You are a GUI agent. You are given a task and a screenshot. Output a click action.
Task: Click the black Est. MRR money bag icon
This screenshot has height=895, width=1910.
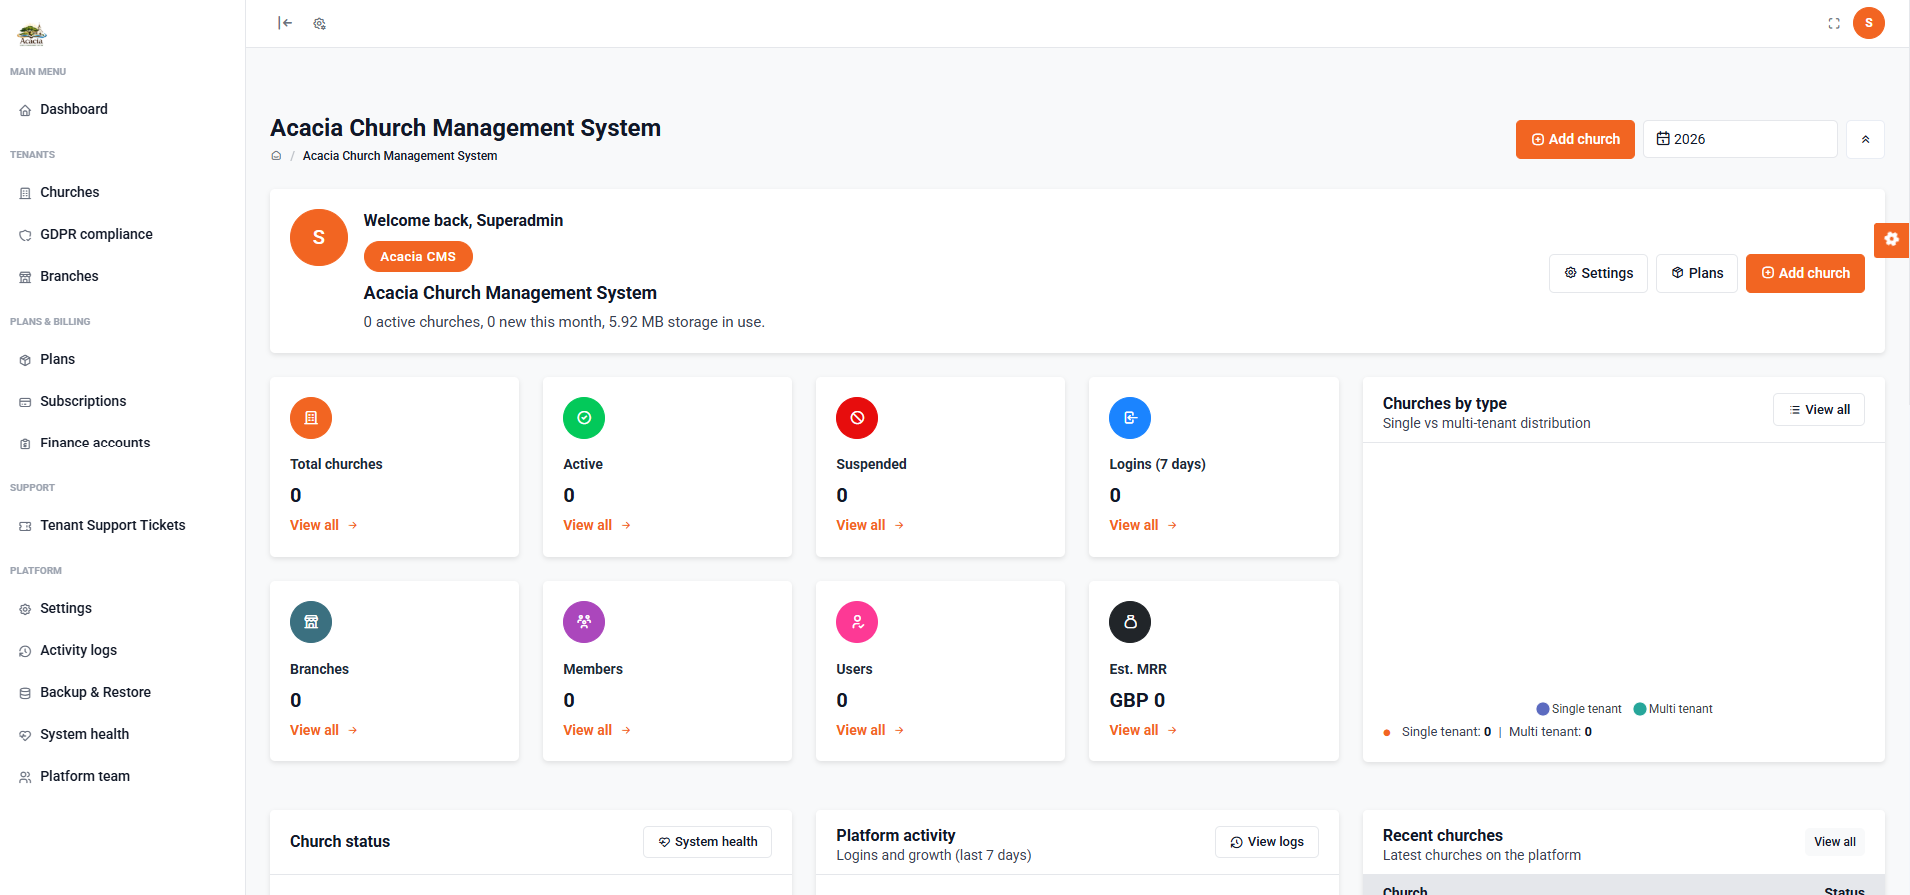tap(1130, 622)
